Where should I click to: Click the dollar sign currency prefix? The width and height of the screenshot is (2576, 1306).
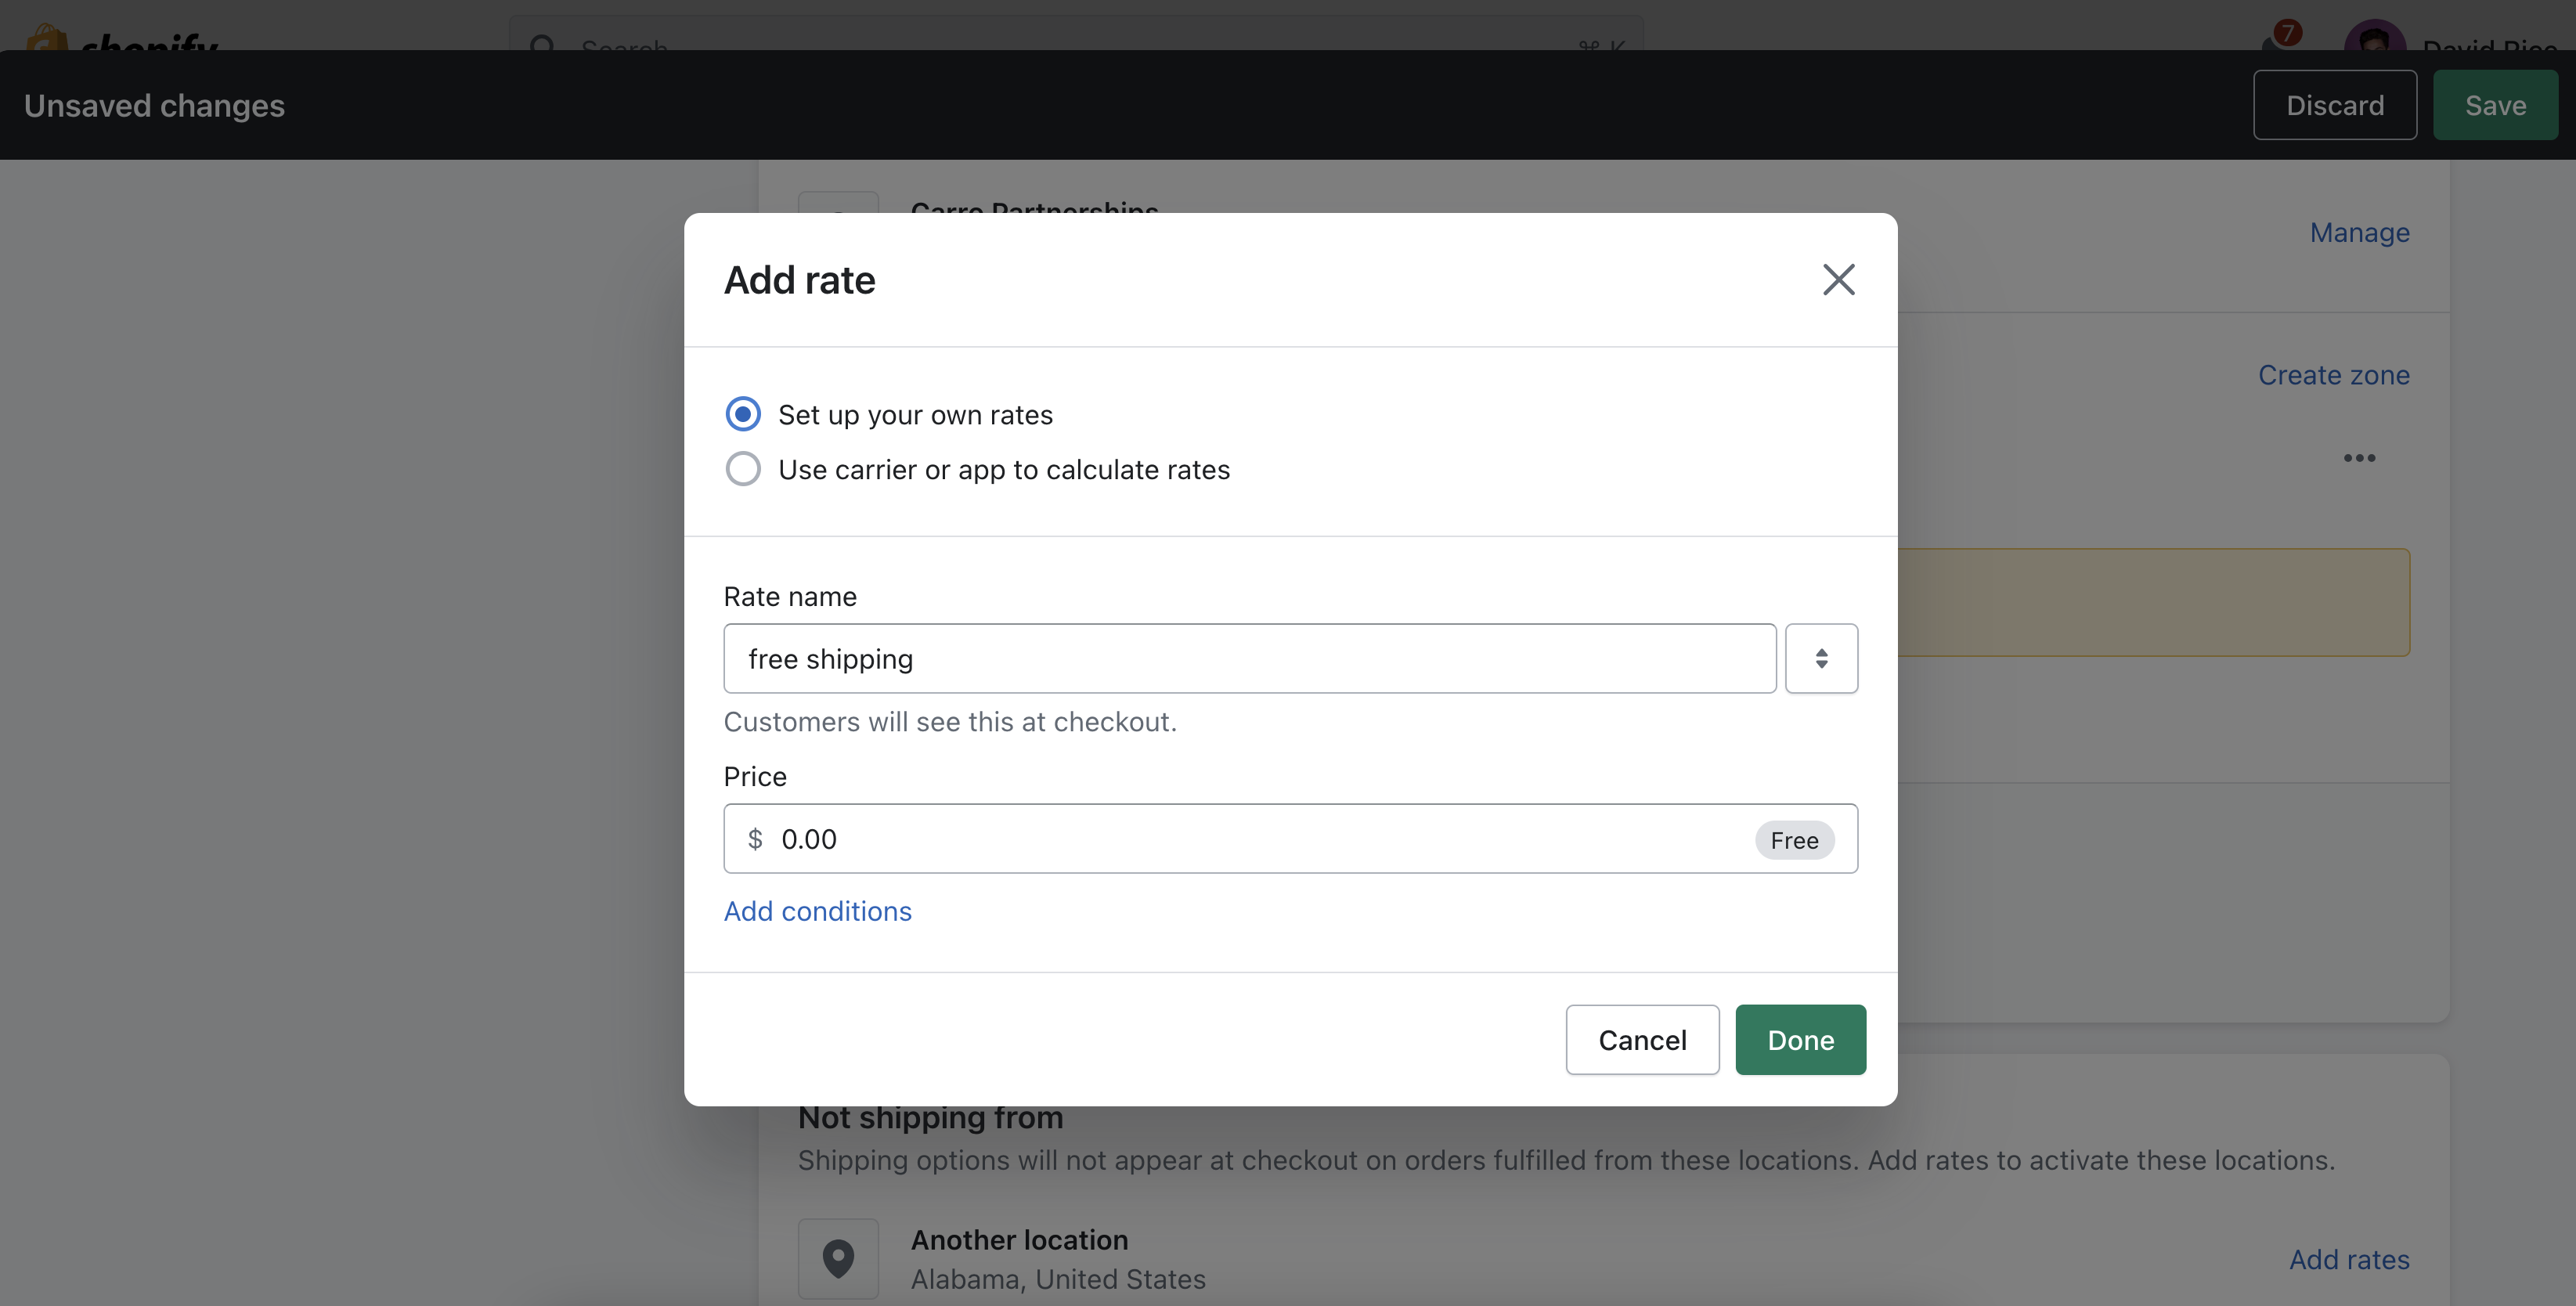(x=755, y=839)
